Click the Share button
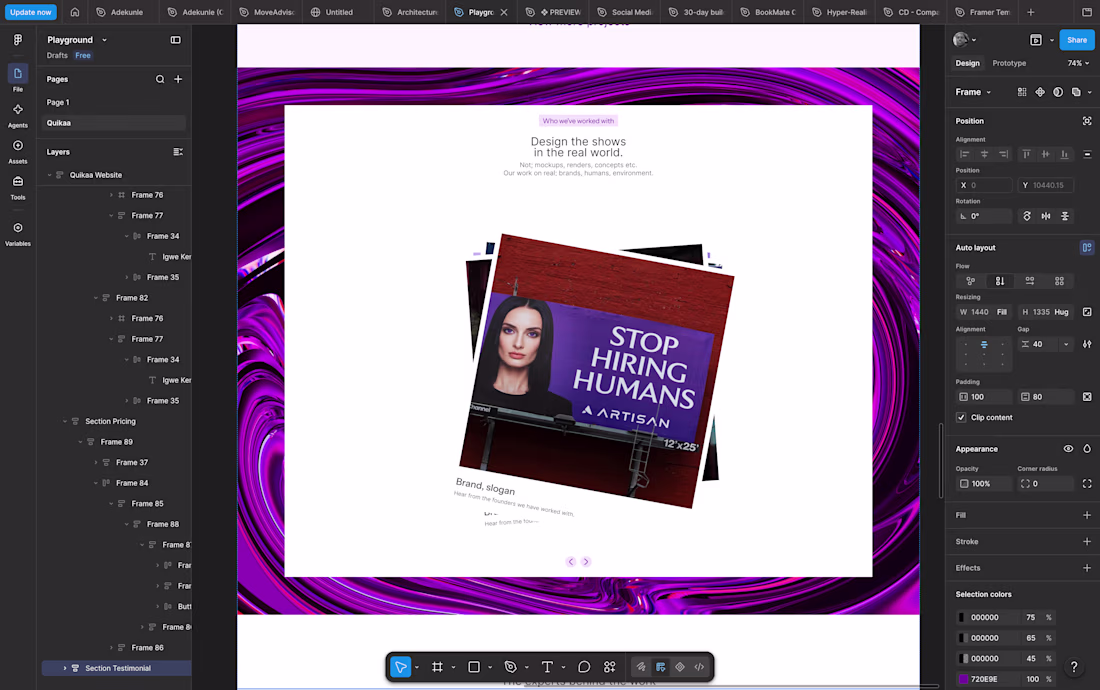The height and width of the screenshot is (690, 1100). (1076, 40)
